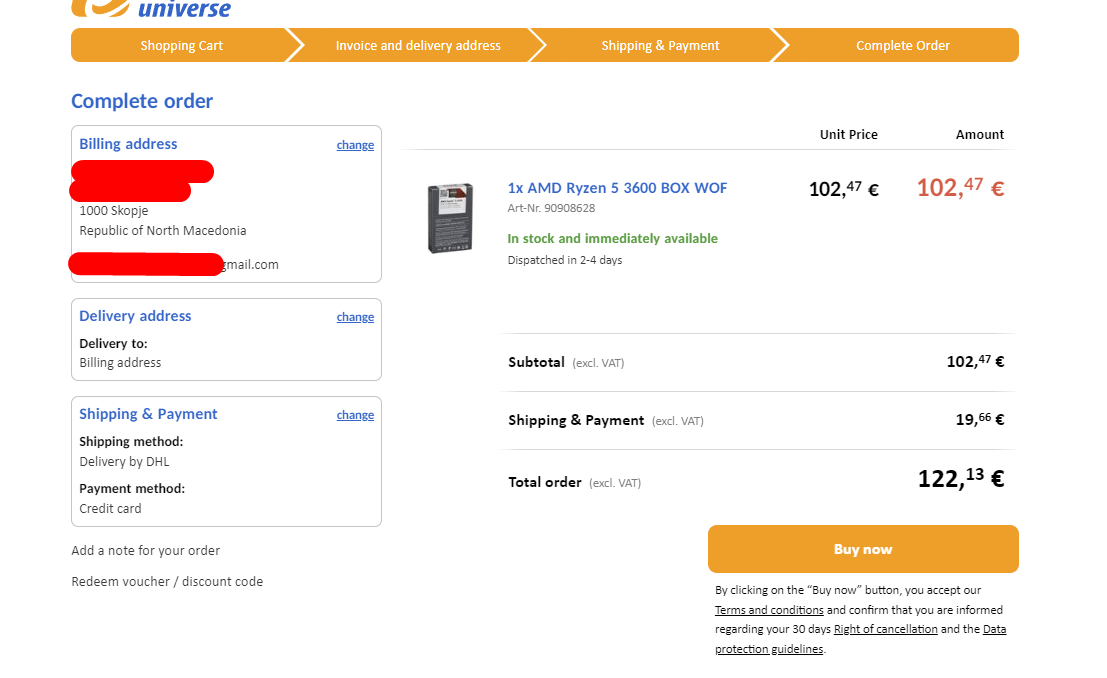Click Dispatched in 2-4 days text
Screen dimensions: 1107x678
click(x=565, y=260)
